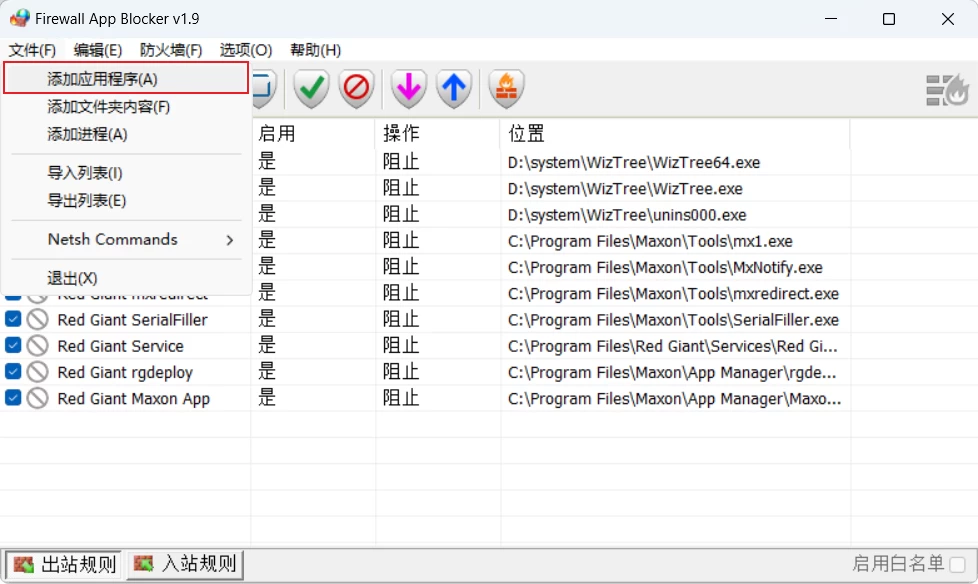Click the path D:\system\WizTree\WizTree.exe
This screenshot has height=584, width=978.
point(625,189)
